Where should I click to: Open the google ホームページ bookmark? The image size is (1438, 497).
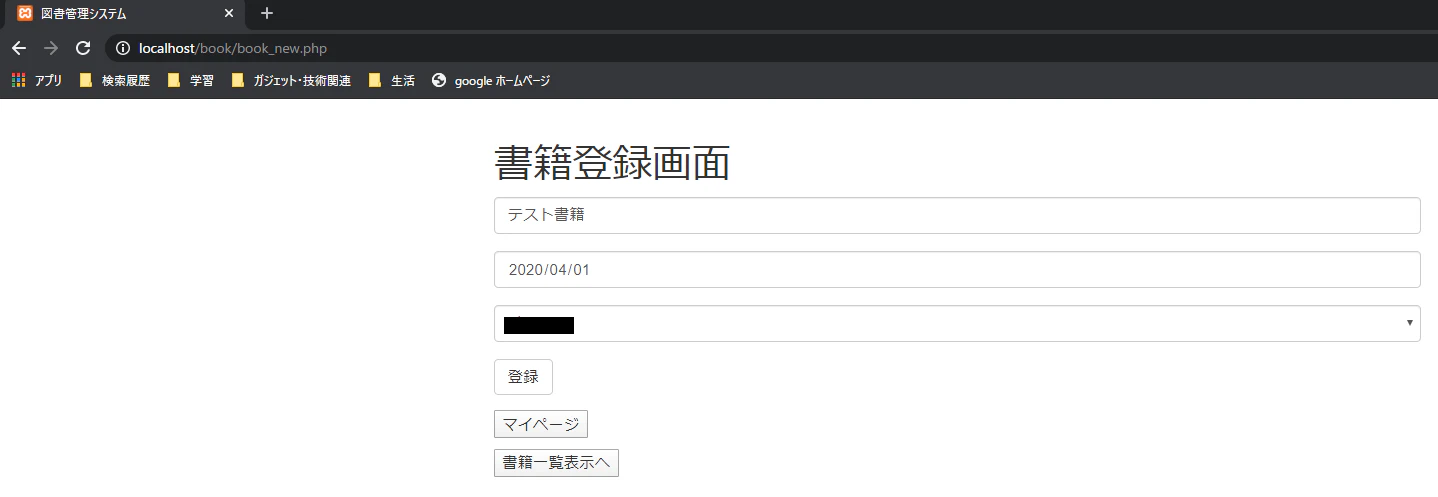(x=491, y=81)
